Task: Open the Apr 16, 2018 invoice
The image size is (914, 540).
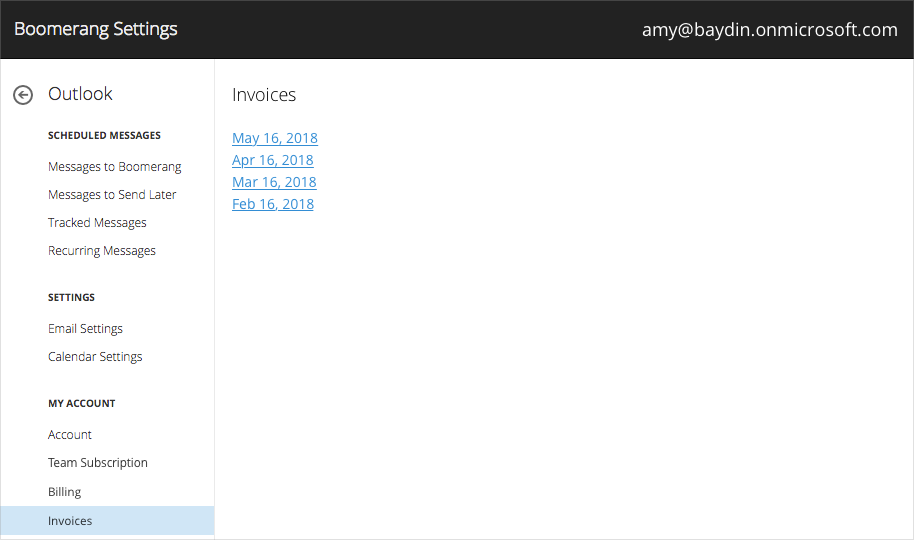Action: pos(273,160)
